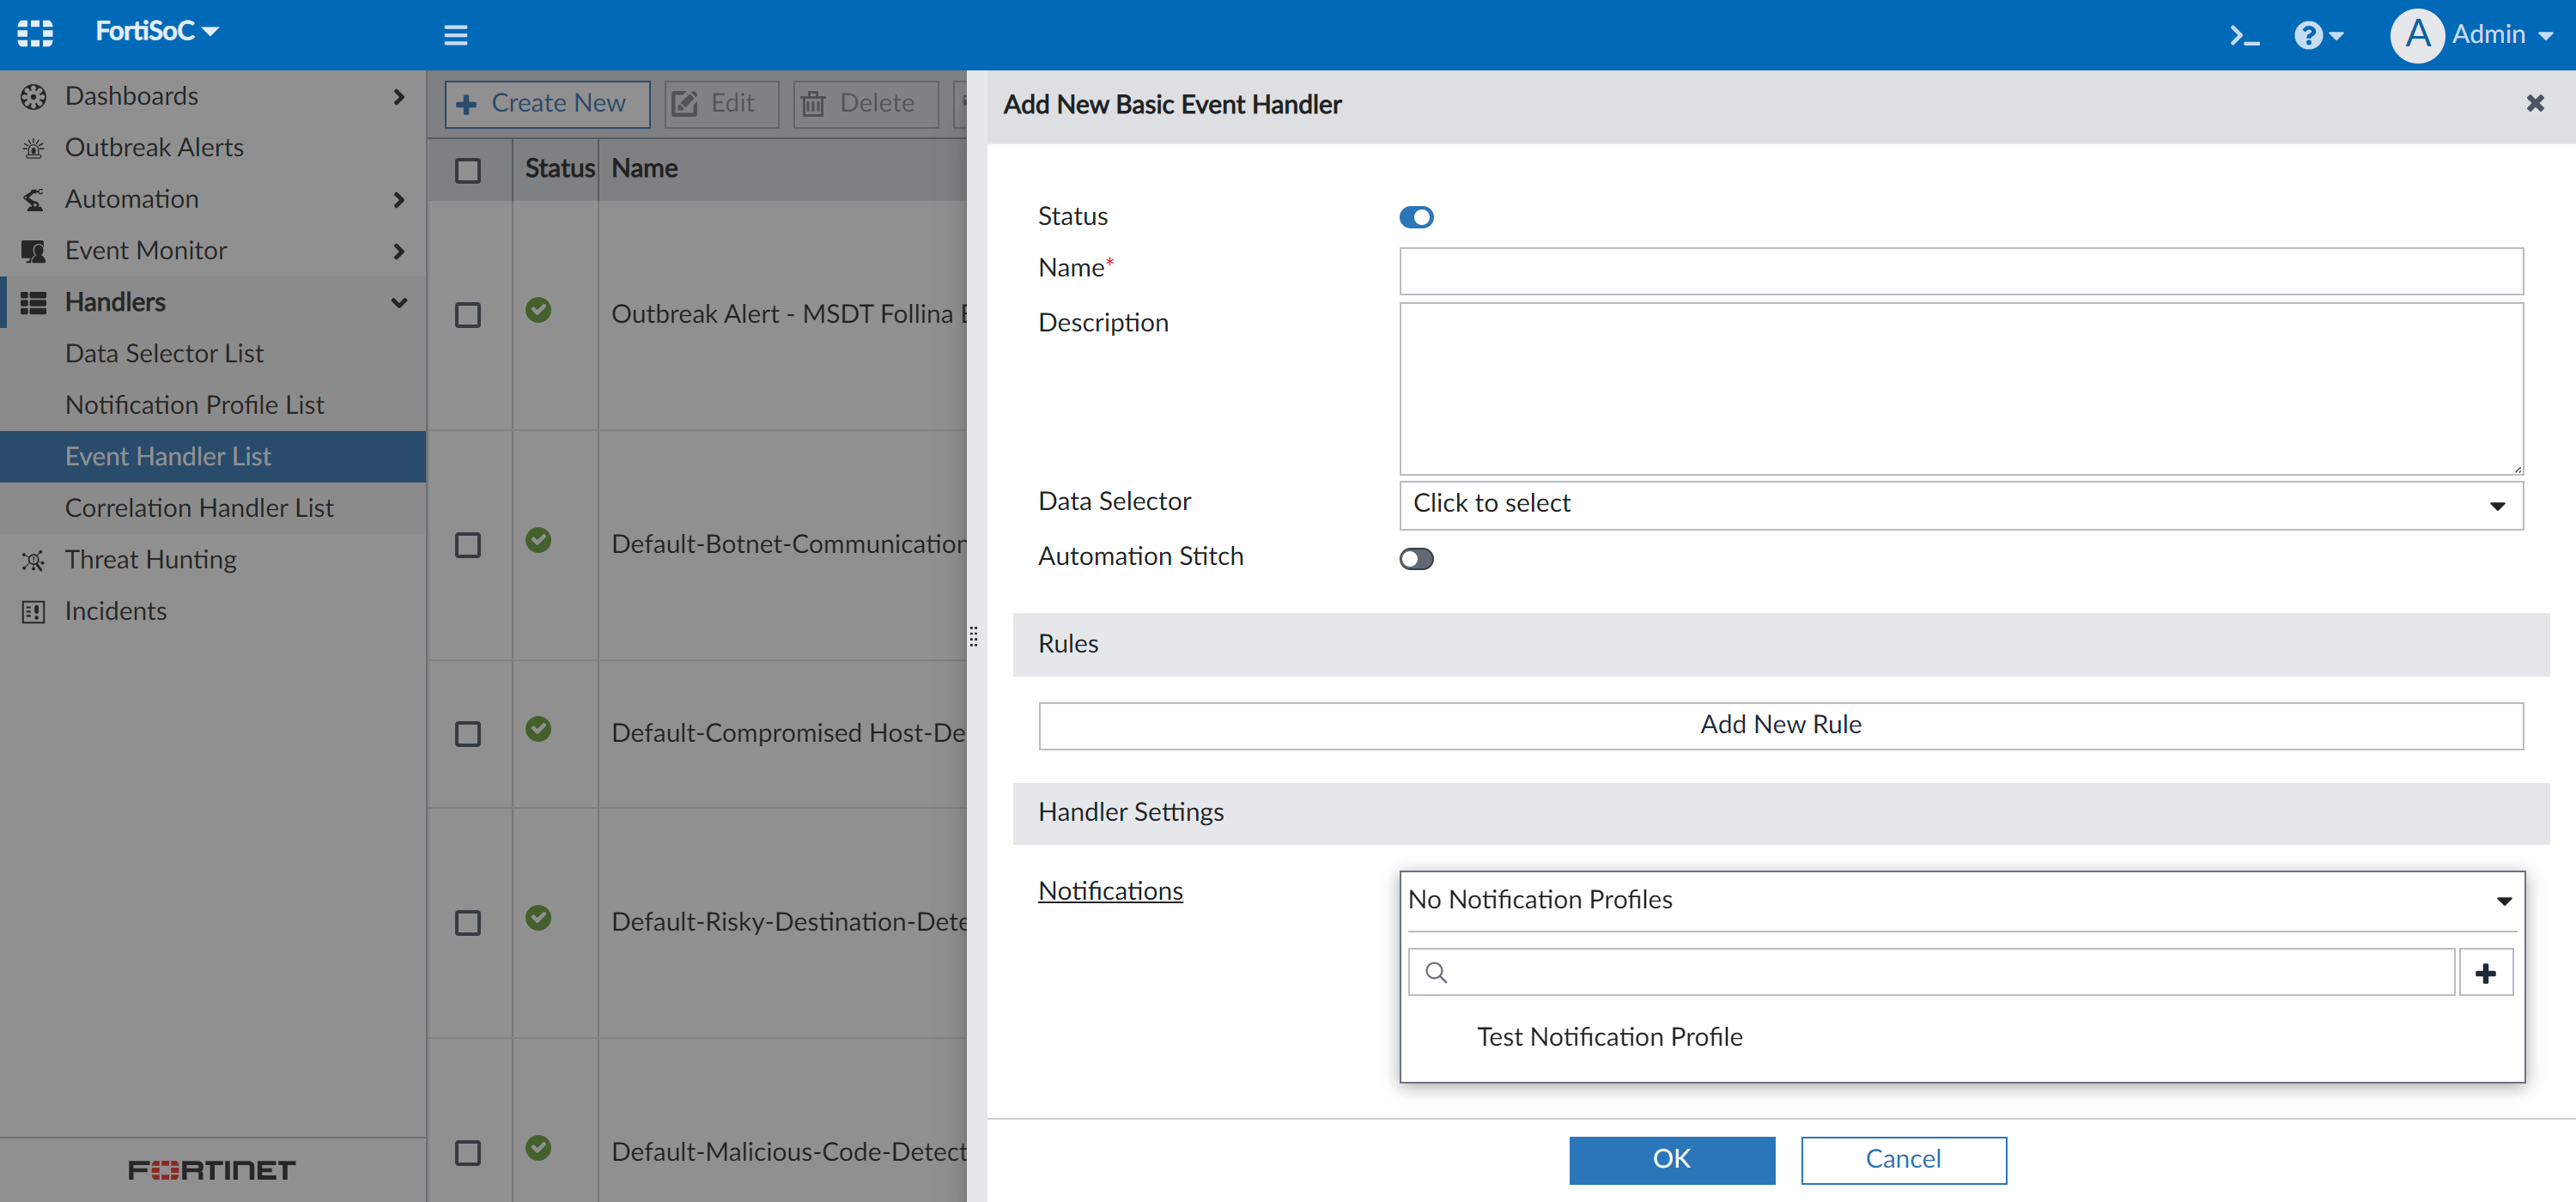Click the Name input field
This screenshot has height=1202, width=2576.
pos(1961,271)
